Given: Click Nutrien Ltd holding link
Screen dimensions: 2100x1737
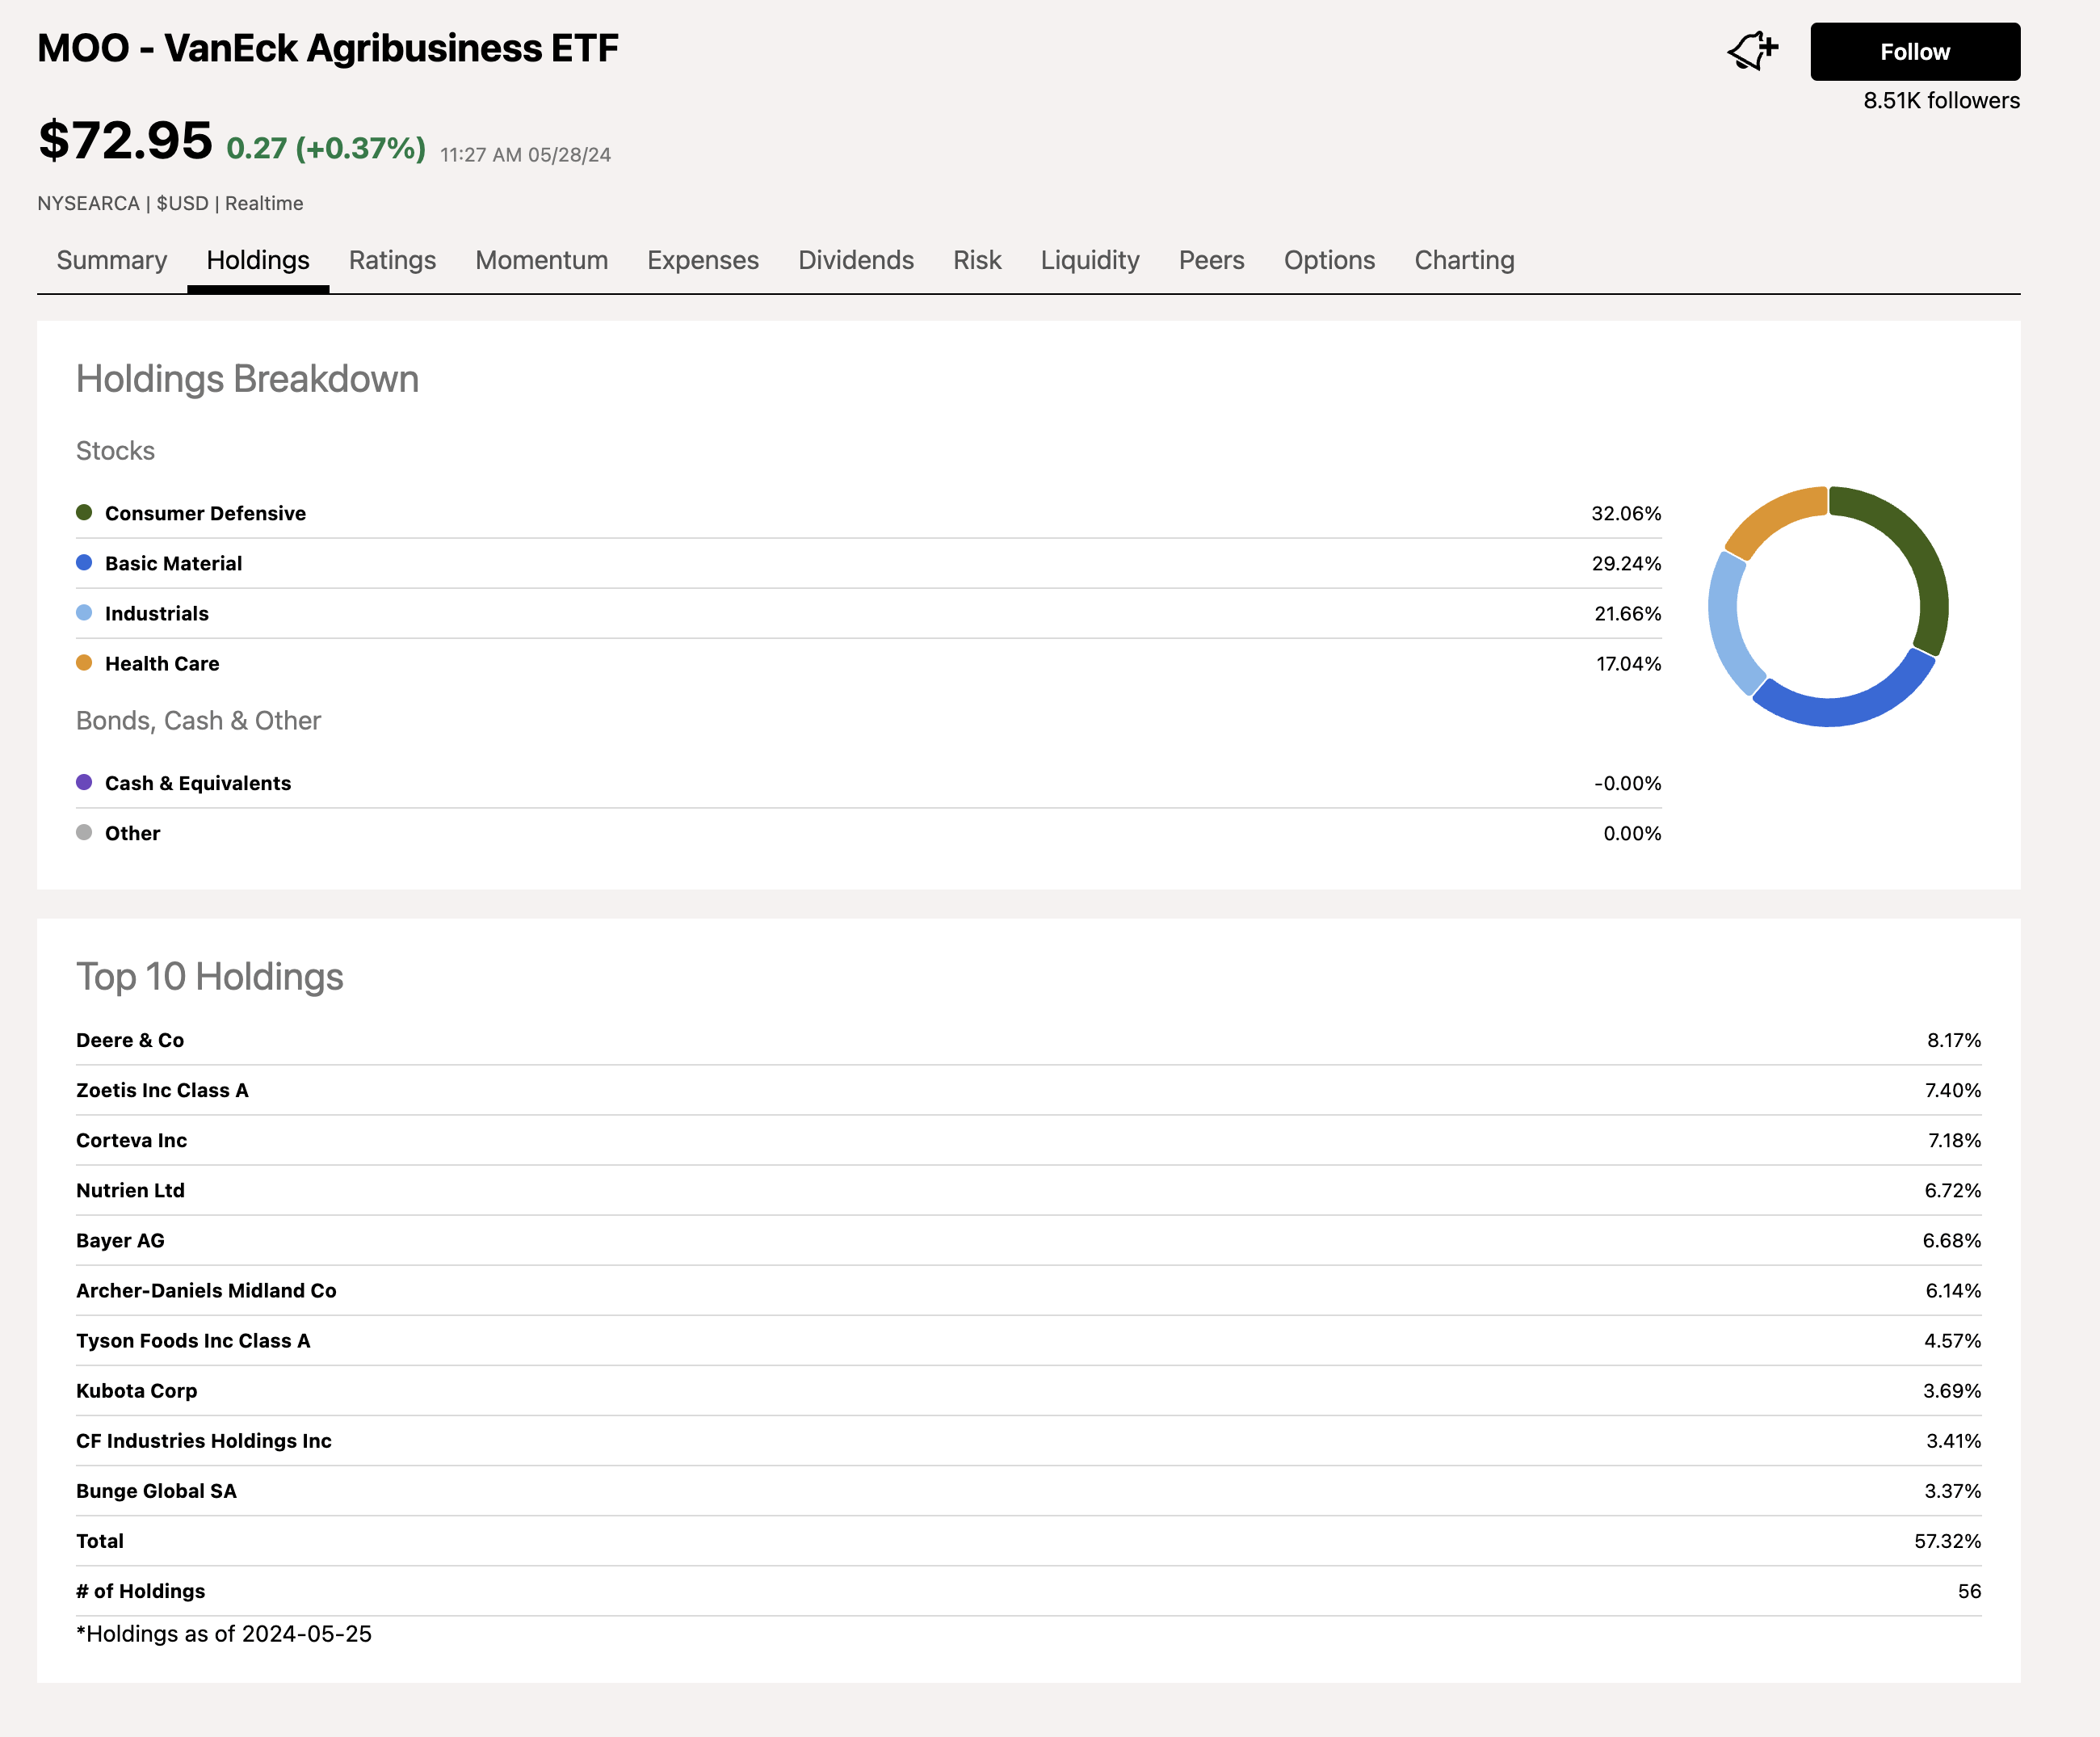Looking at the screenshot, I should [130, 1190].
